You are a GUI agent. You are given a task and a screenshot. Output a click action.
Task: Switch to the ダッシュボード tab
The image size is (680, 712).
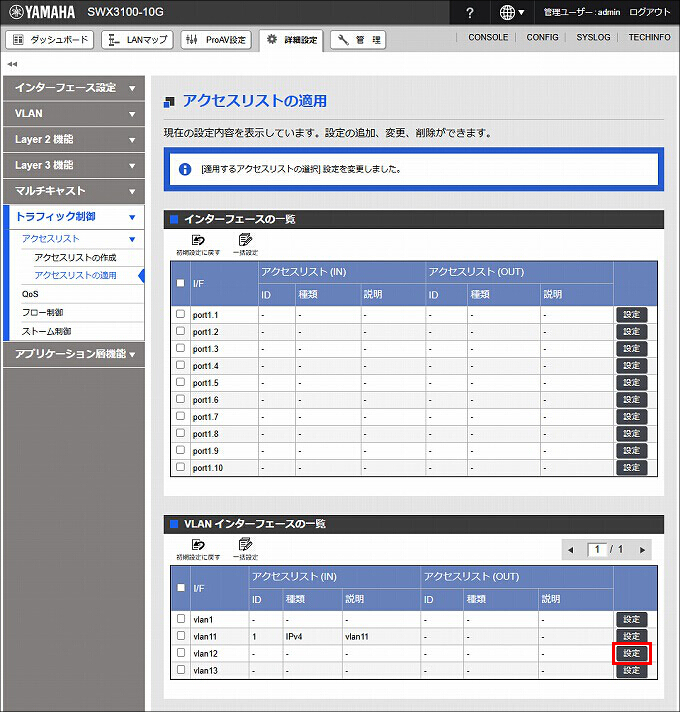coord(51,40)
